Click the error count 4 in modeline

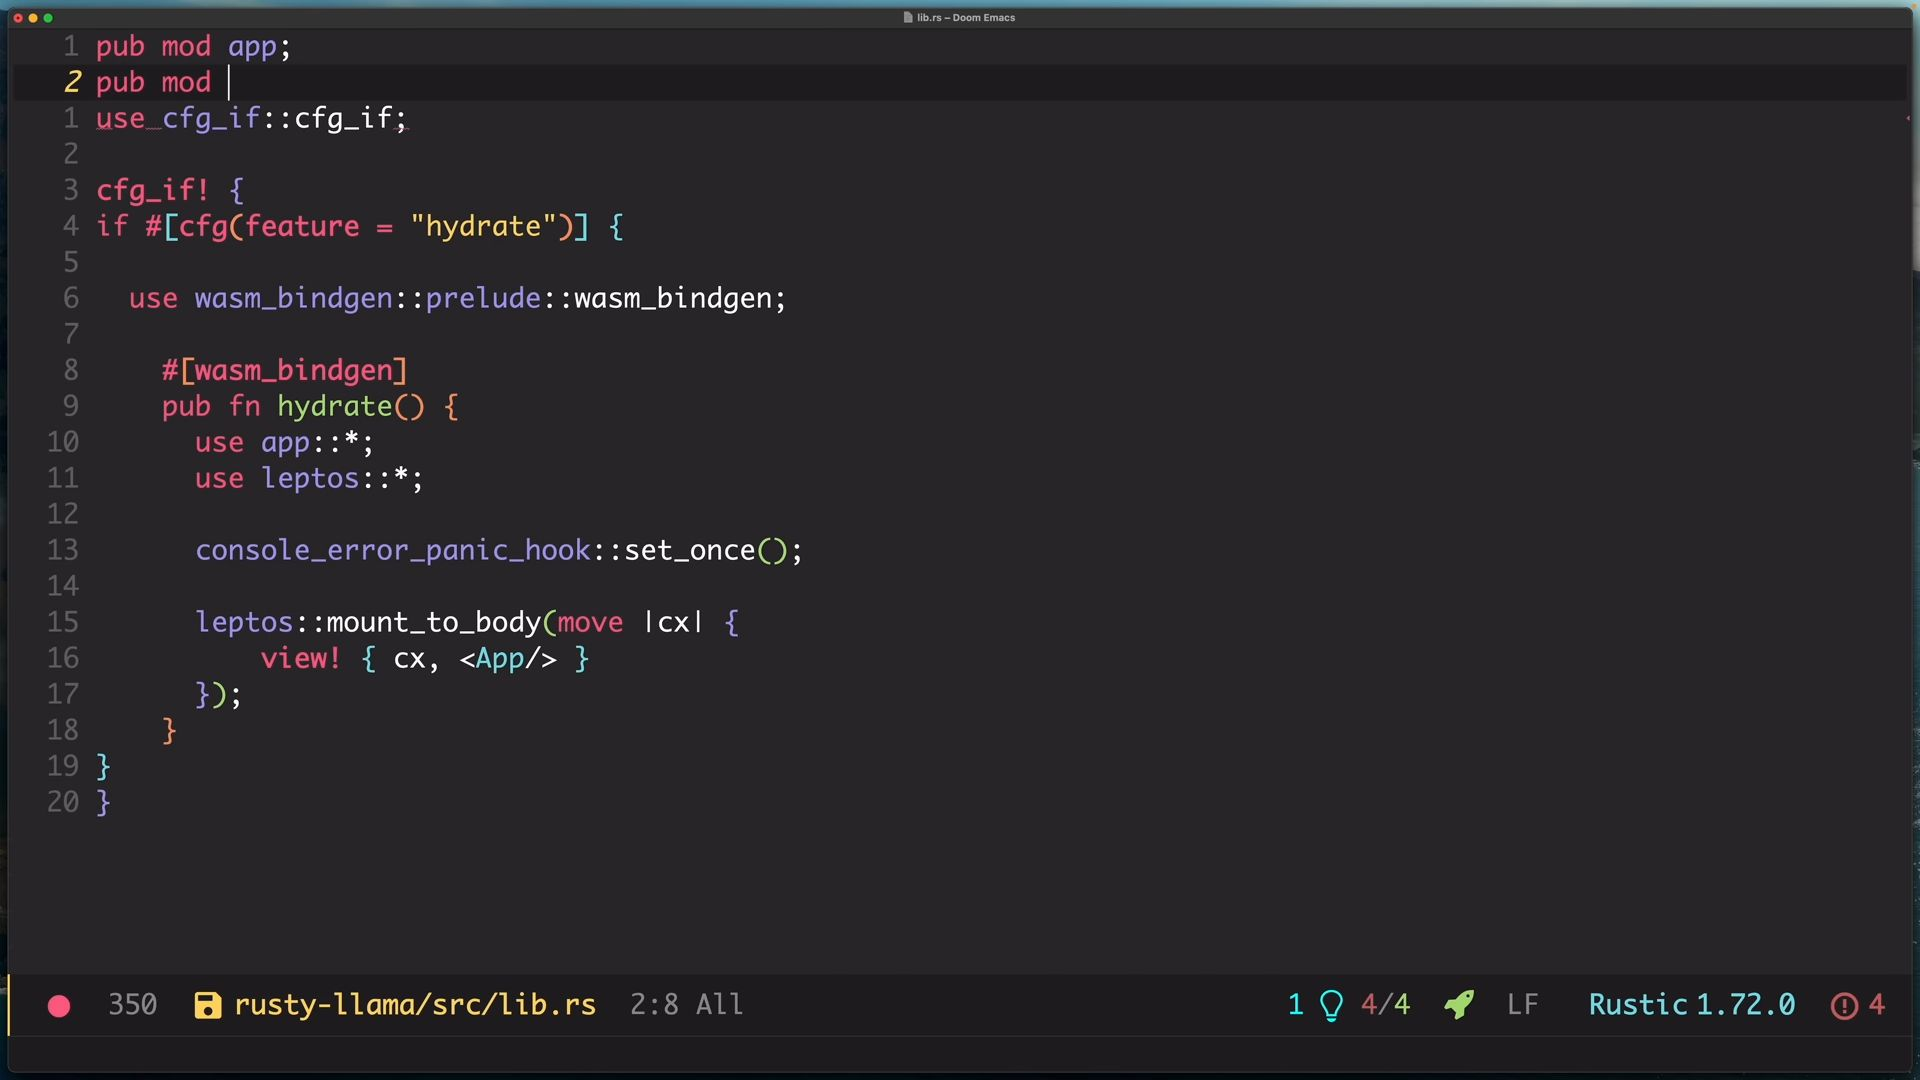pos(1877,1005)
